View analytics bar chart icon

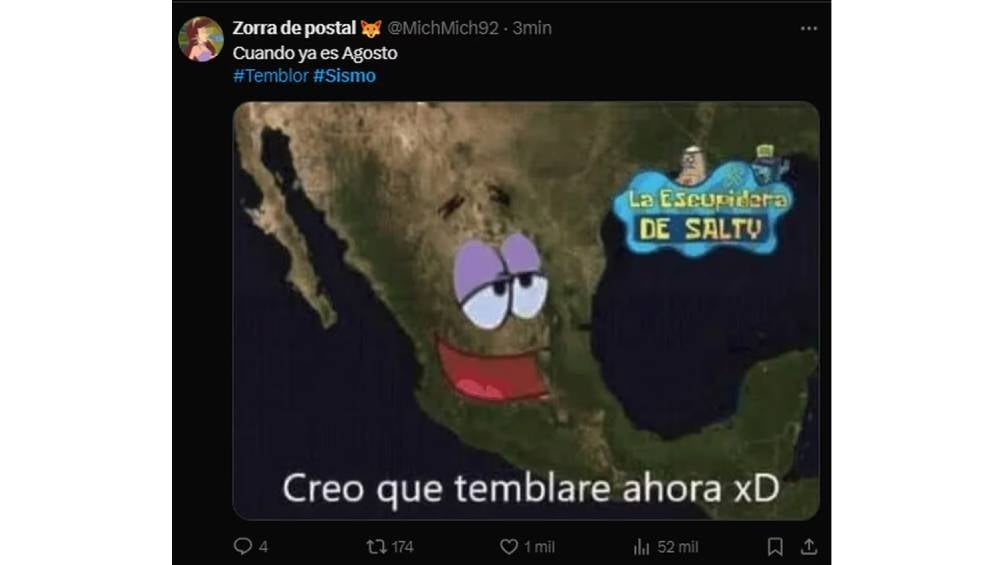pyautogui.click(x=641, y=546)
